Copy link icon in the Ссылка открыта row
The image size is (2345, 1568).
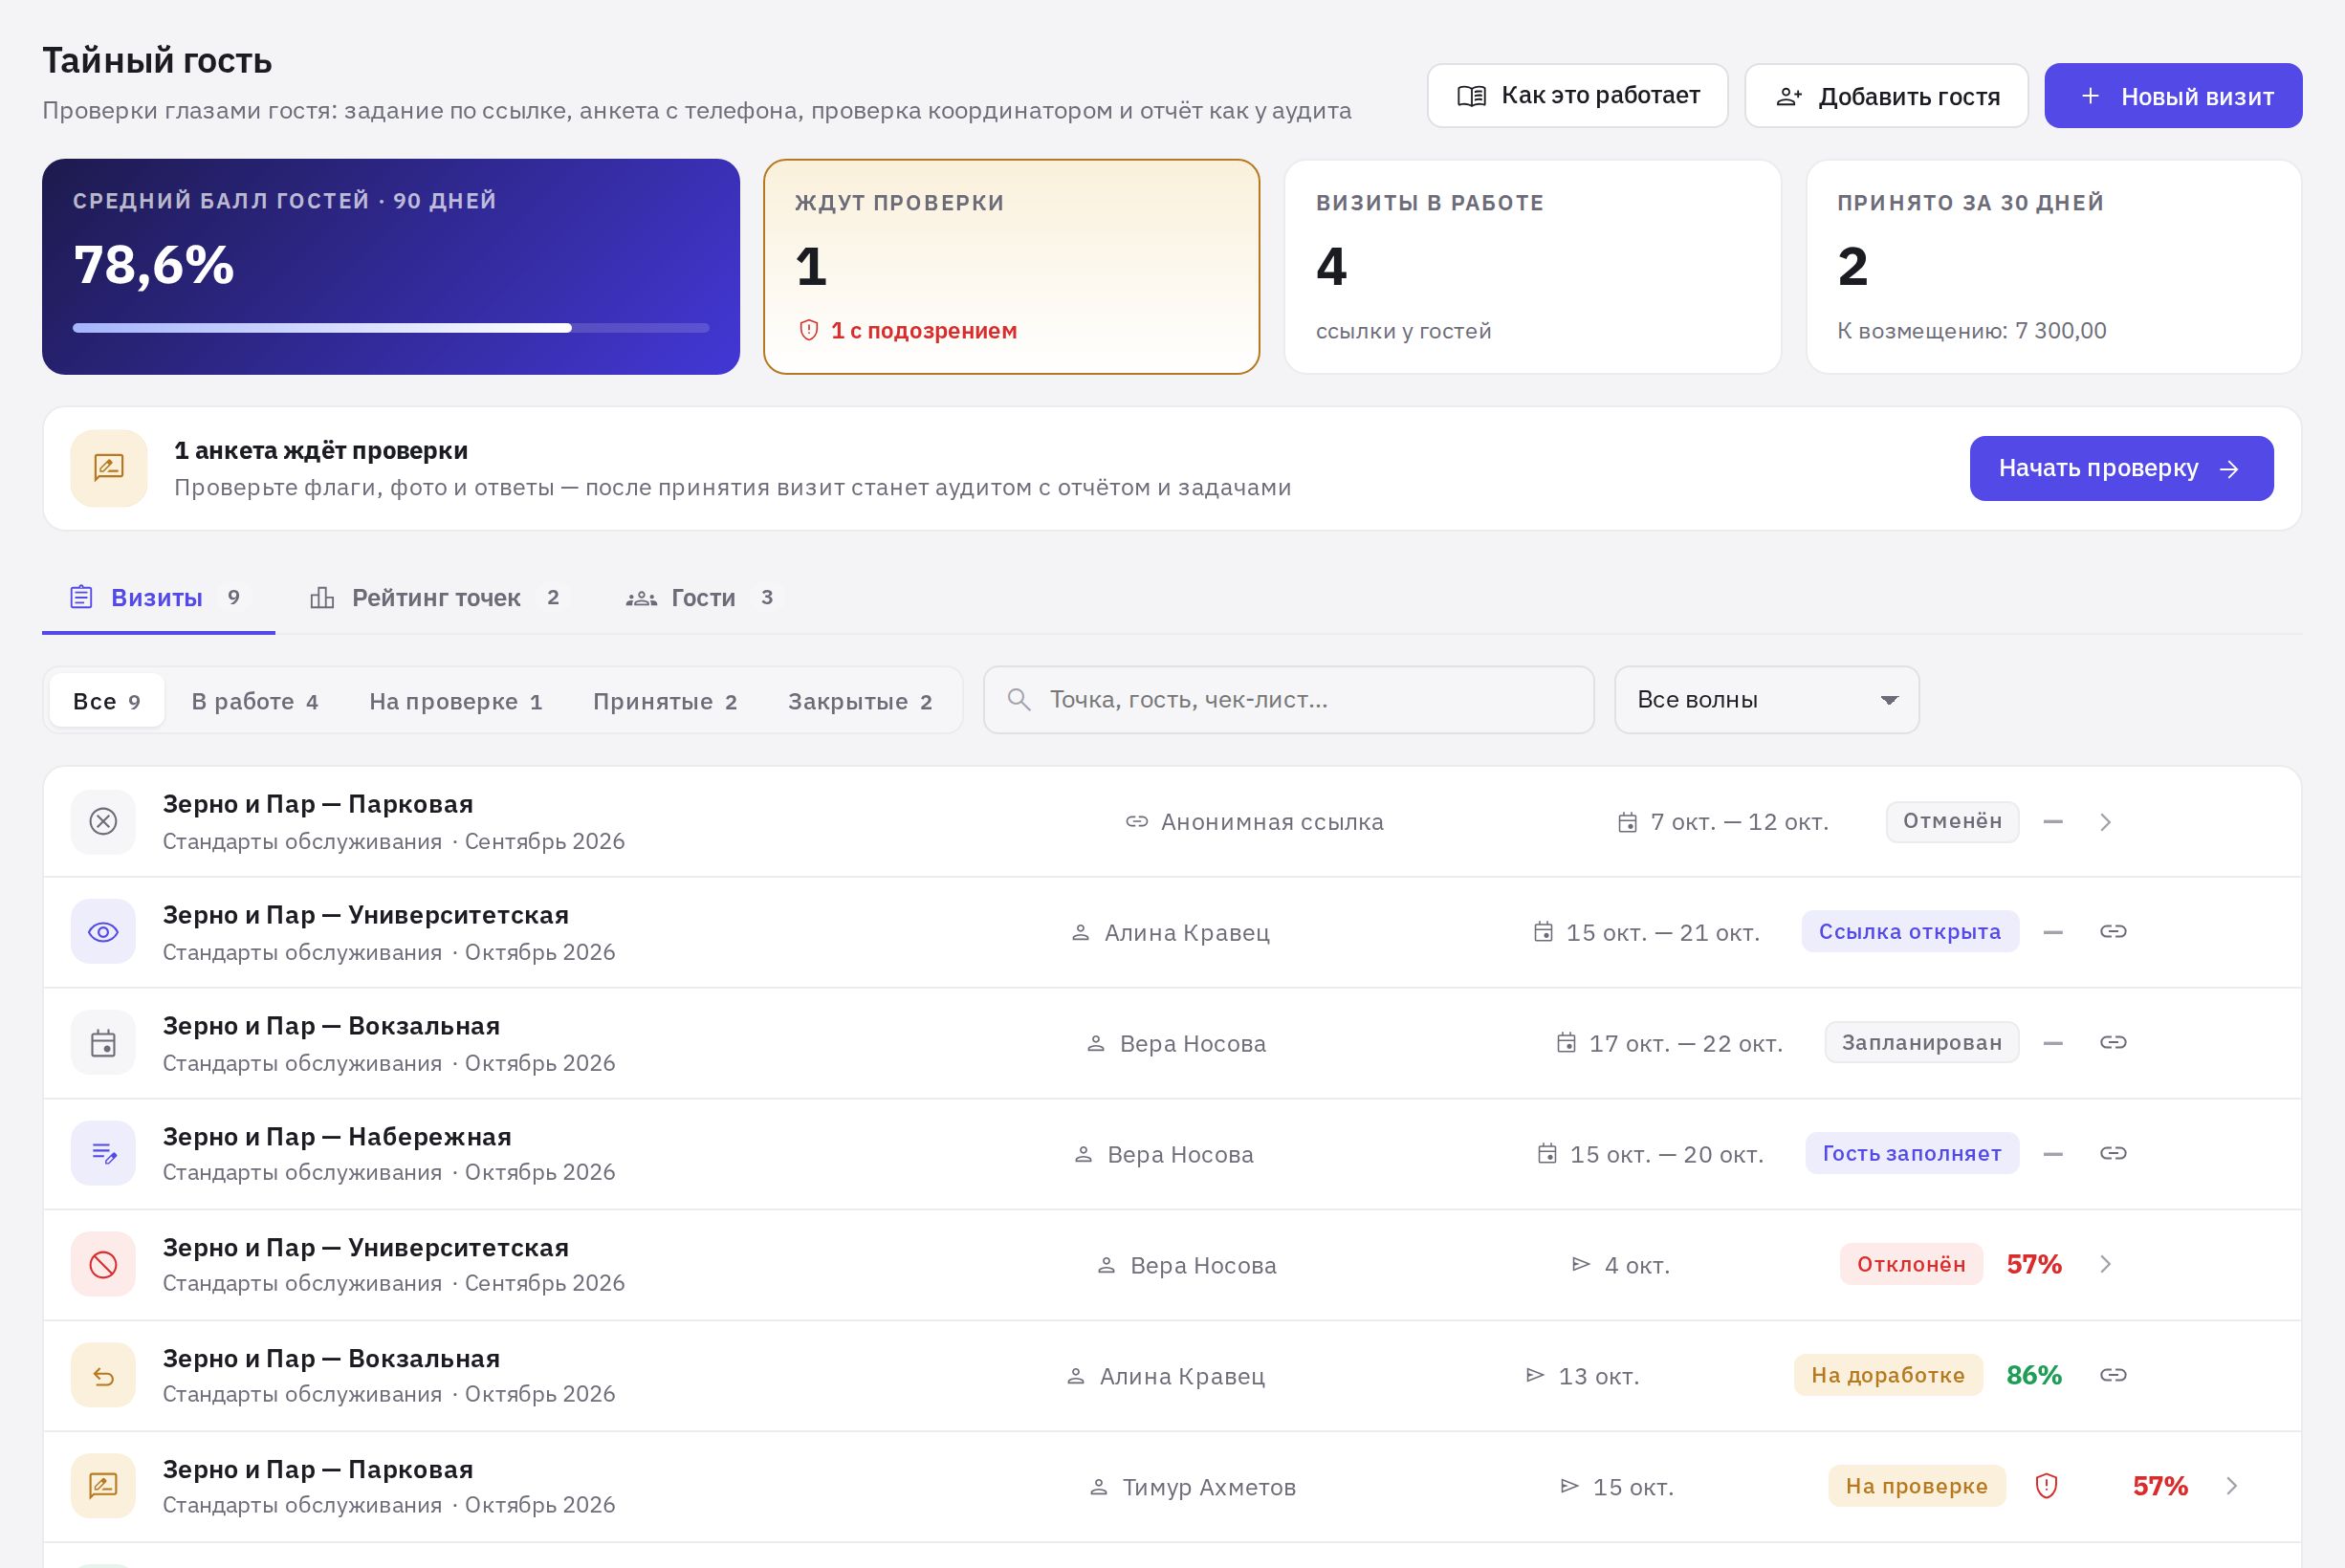point(2113,932)
